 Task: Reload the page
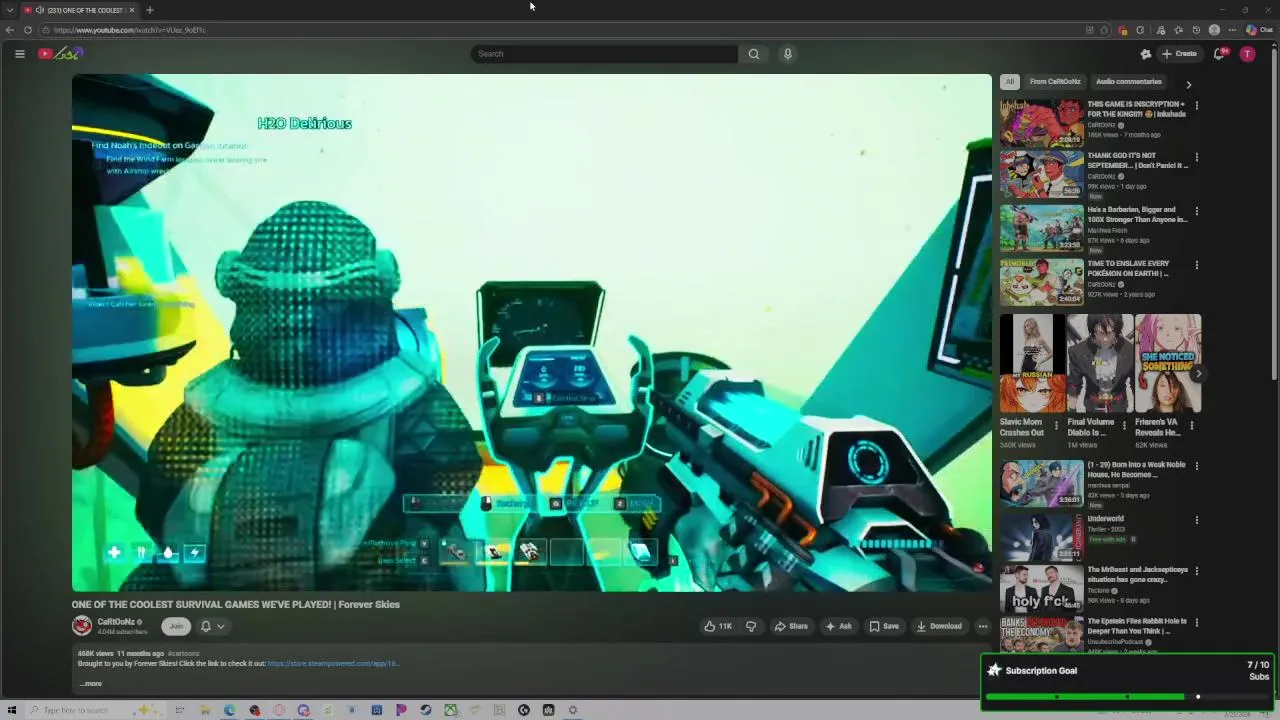click(x=28, y=30)
